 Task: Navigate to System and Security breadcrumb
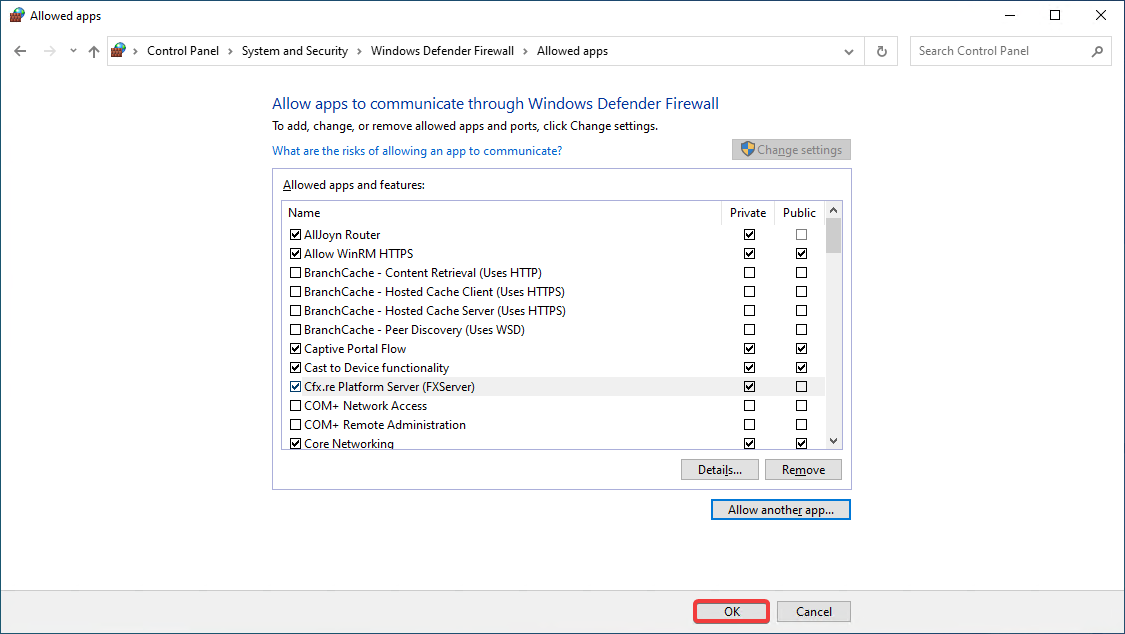tap(295, 51)
